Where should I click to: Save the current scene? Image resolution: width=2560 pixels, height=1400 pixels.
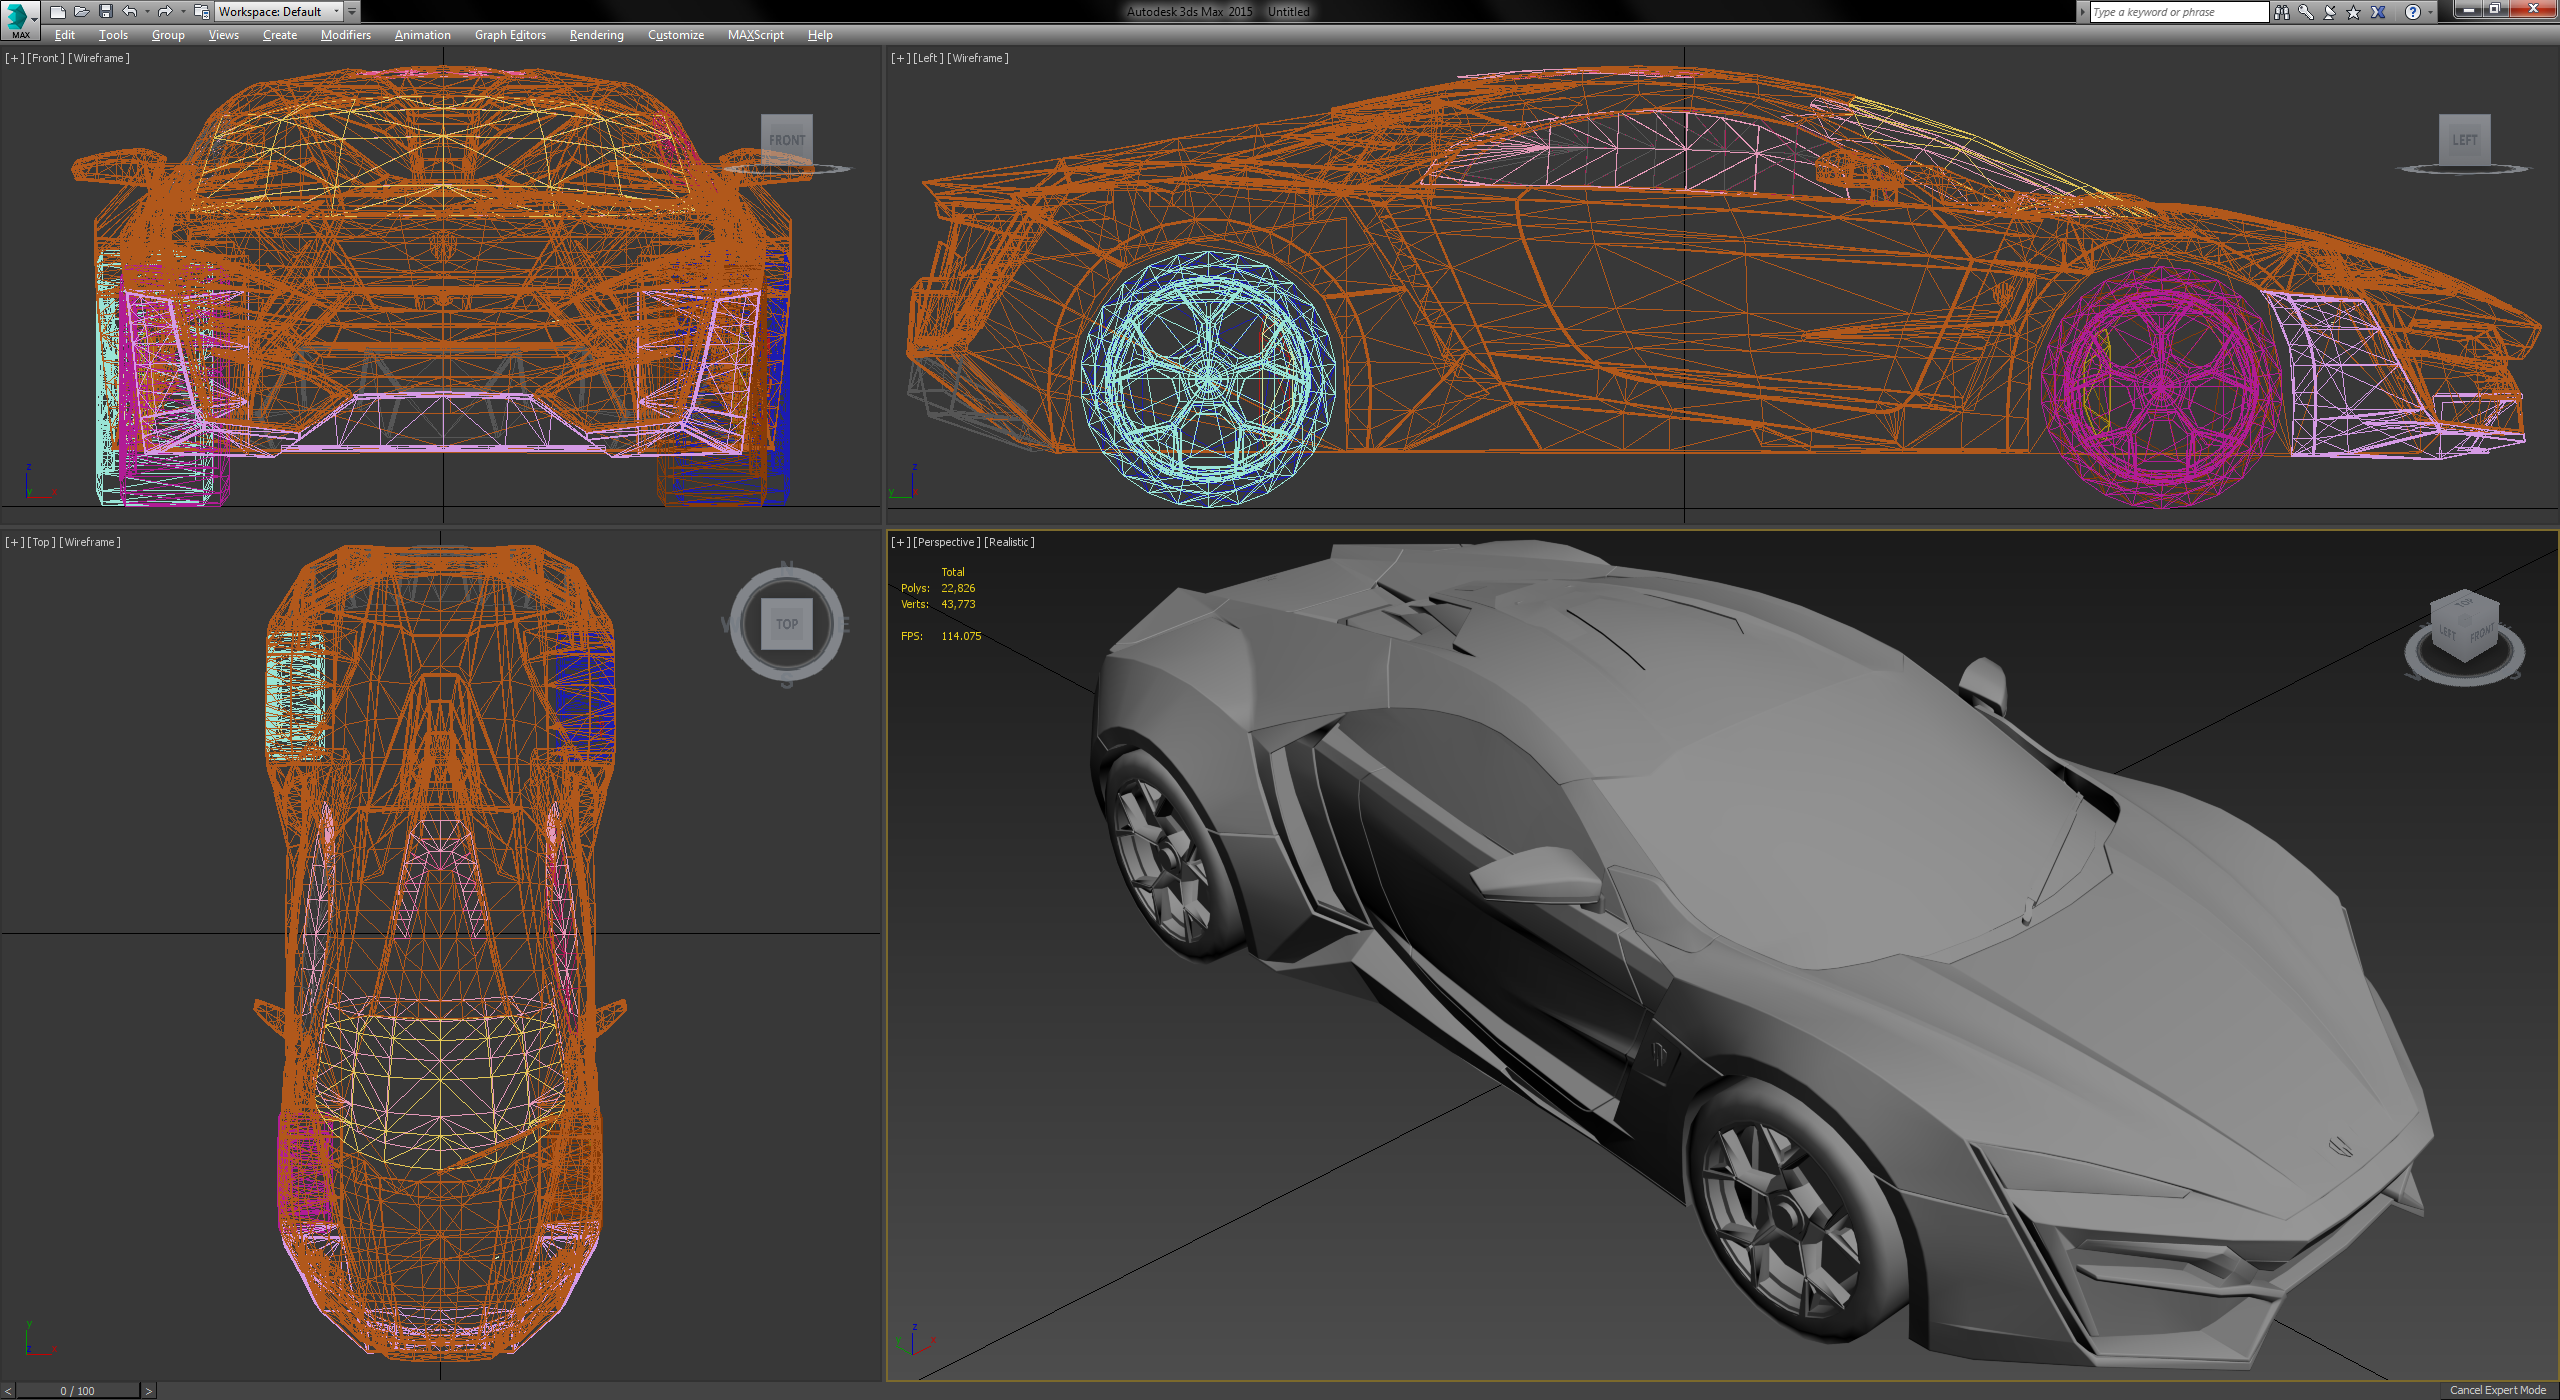tap(106, 12)
